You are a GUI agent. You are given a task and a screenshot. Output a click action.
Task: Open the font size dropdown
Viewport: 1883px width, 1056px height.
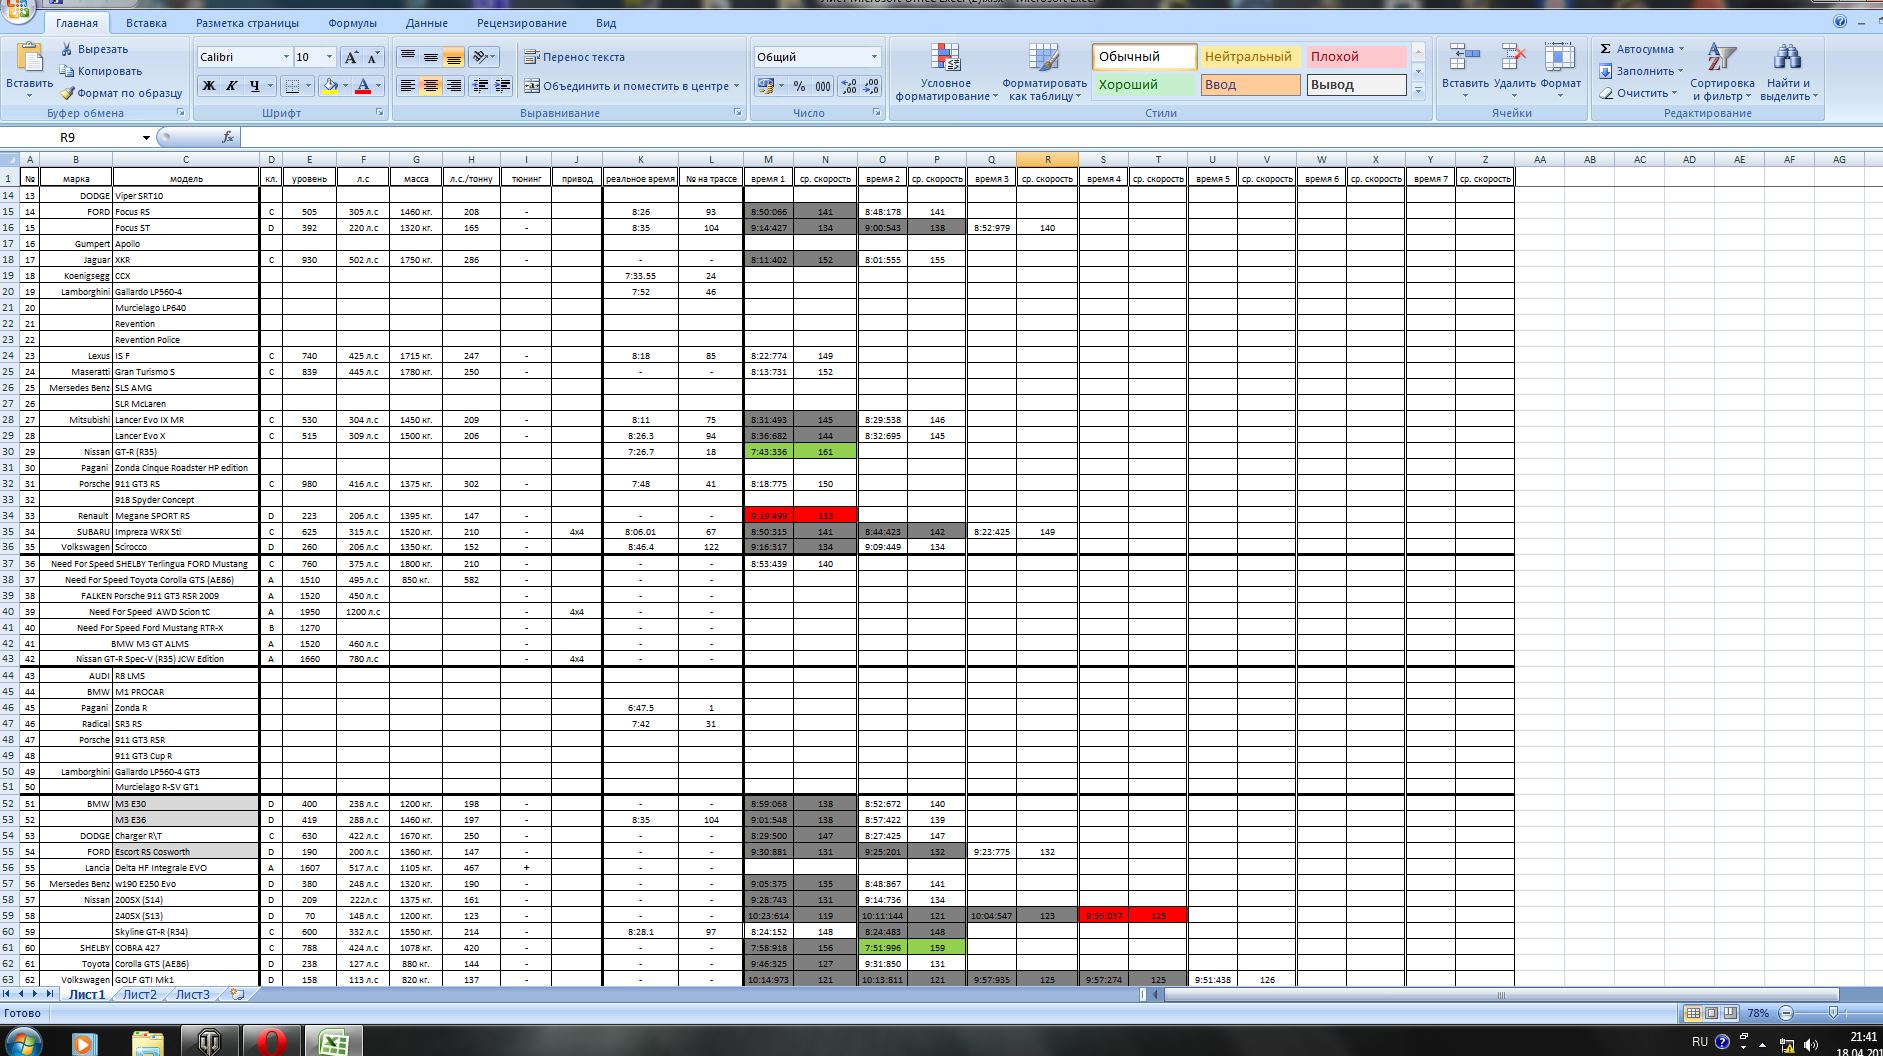point(330,57)
